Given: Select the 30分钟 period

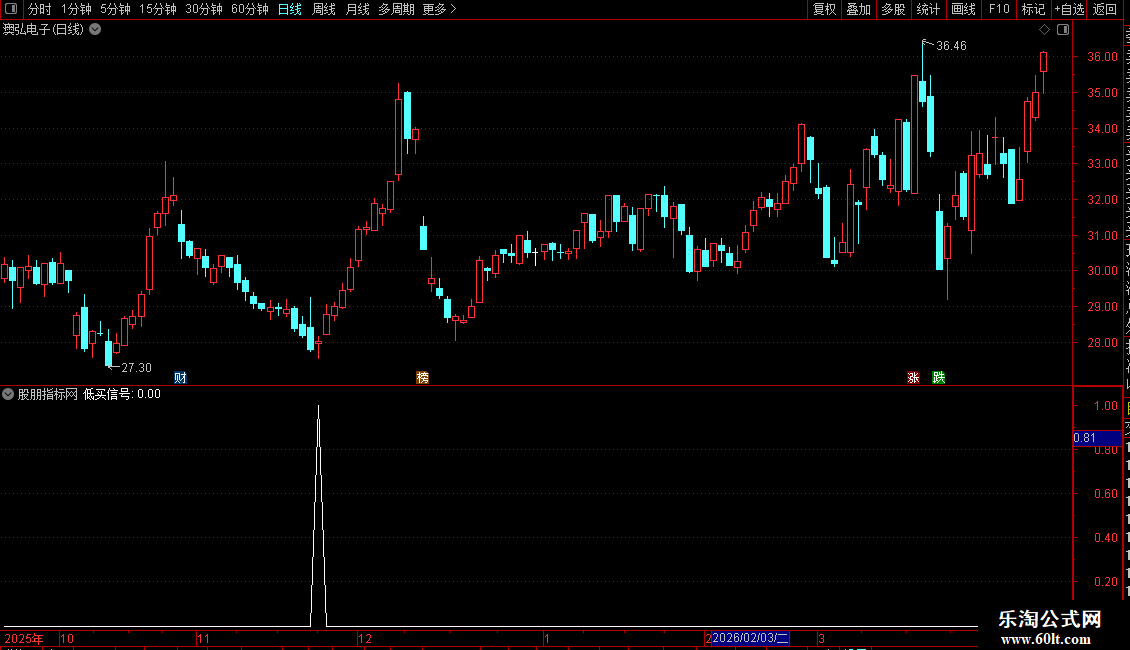Looking at the screenshot, I should point(203,9).
